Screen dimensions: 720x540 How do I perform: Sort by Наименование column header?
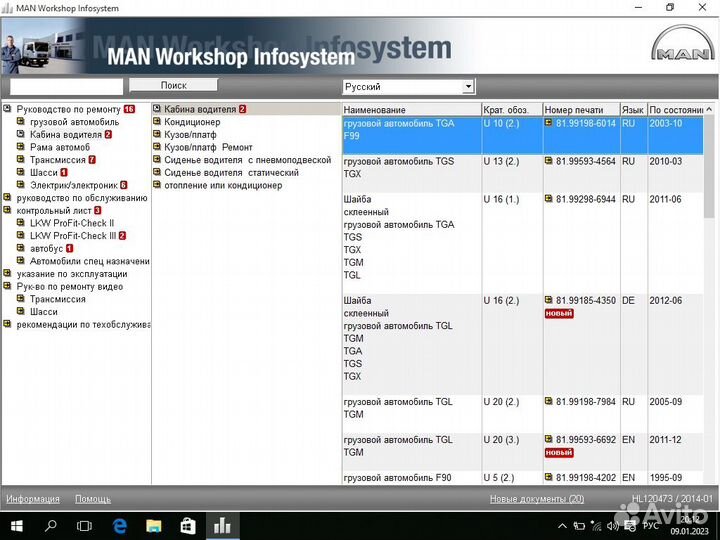[x=411, y=110]
